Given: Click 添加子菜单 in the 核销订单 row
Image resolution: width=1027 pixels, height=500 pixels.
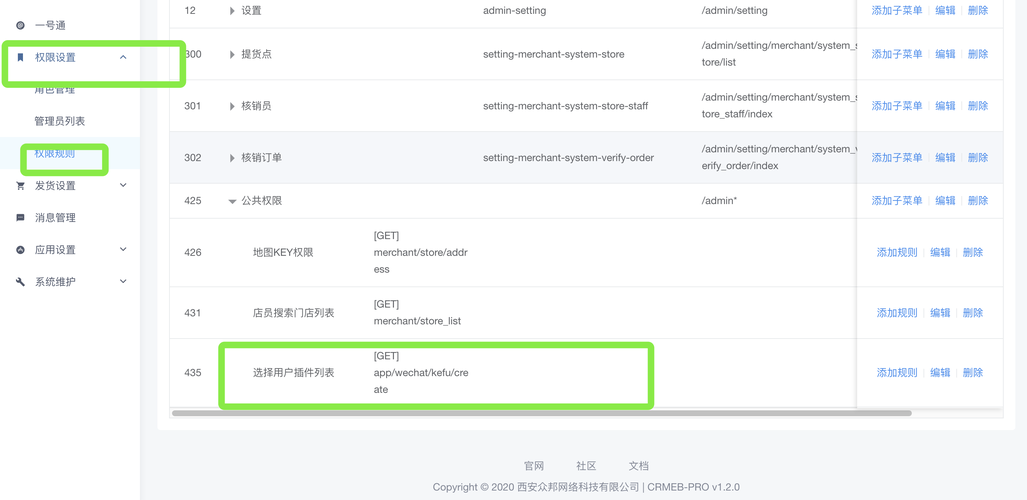Looking at the screenshot, I should click(x=897, y=157).
